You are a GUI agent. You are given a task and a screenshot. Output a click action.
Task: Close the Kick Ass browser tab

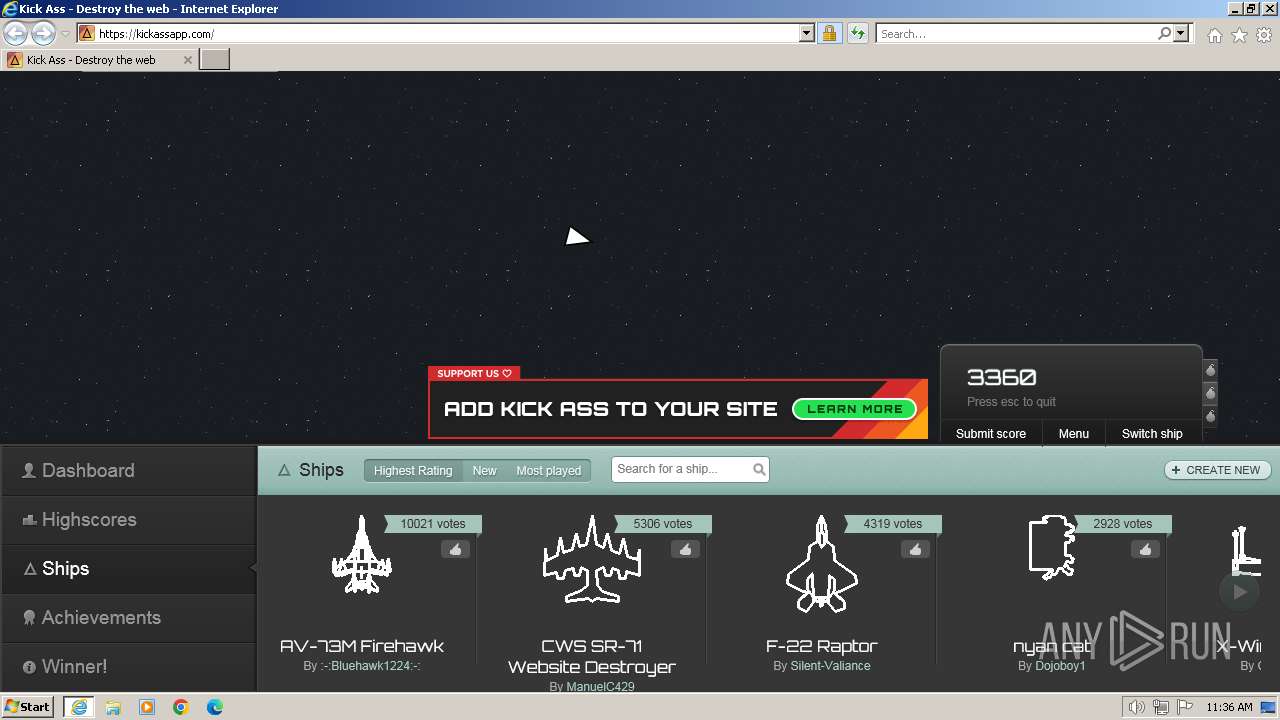(188, 60)
